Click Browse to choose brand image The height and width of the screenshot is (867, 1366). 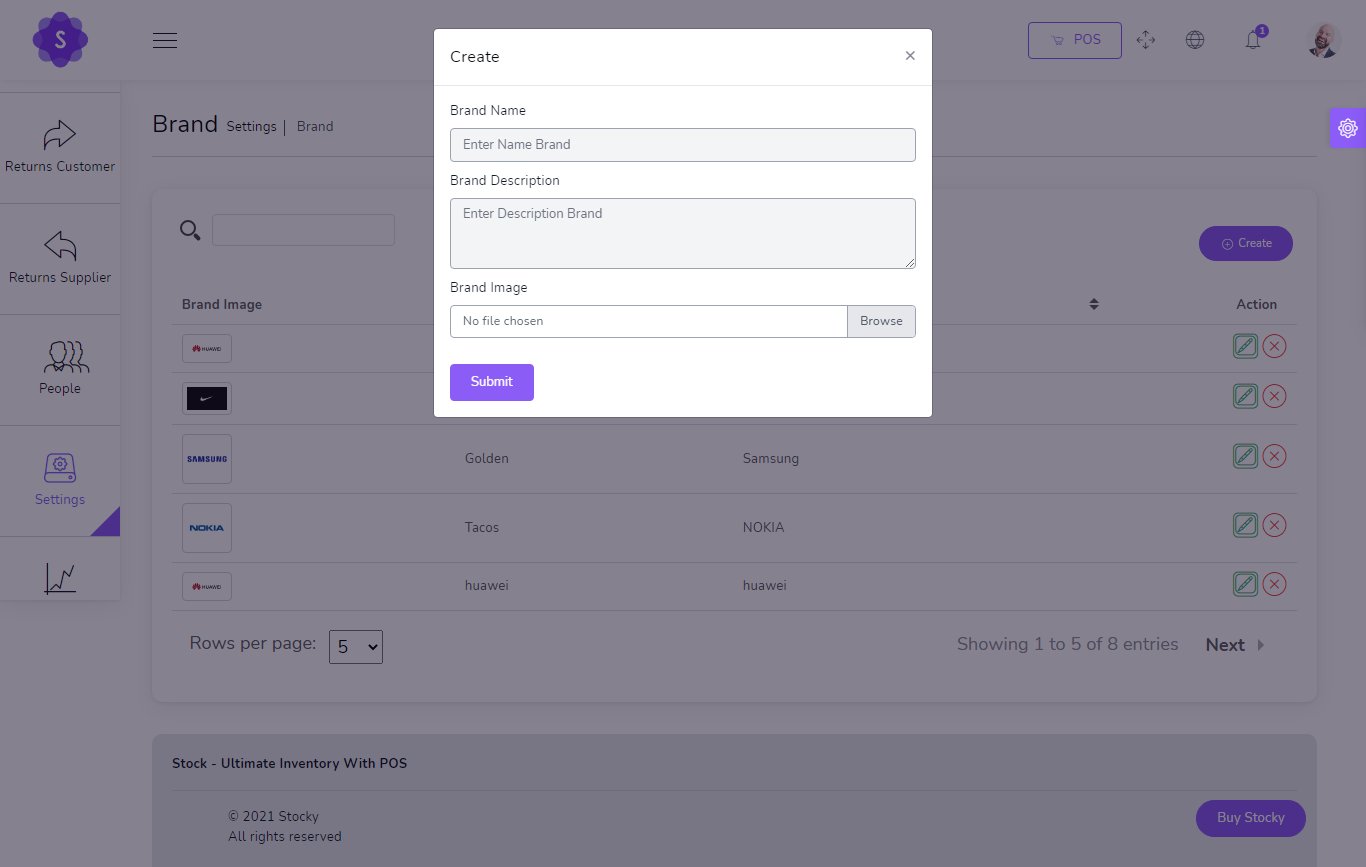881,321
